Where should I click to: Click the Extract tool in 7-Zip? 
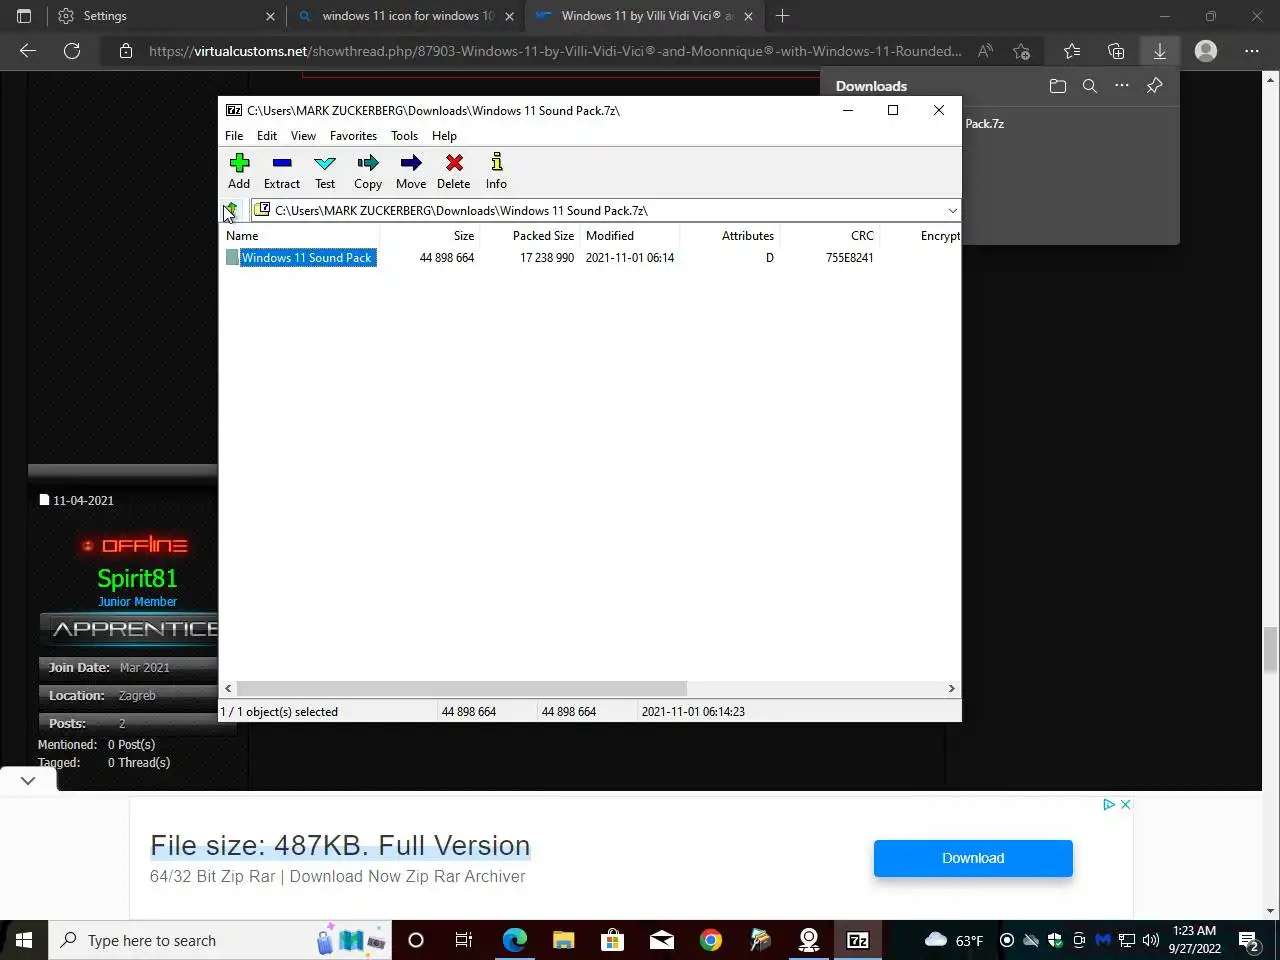282,171
